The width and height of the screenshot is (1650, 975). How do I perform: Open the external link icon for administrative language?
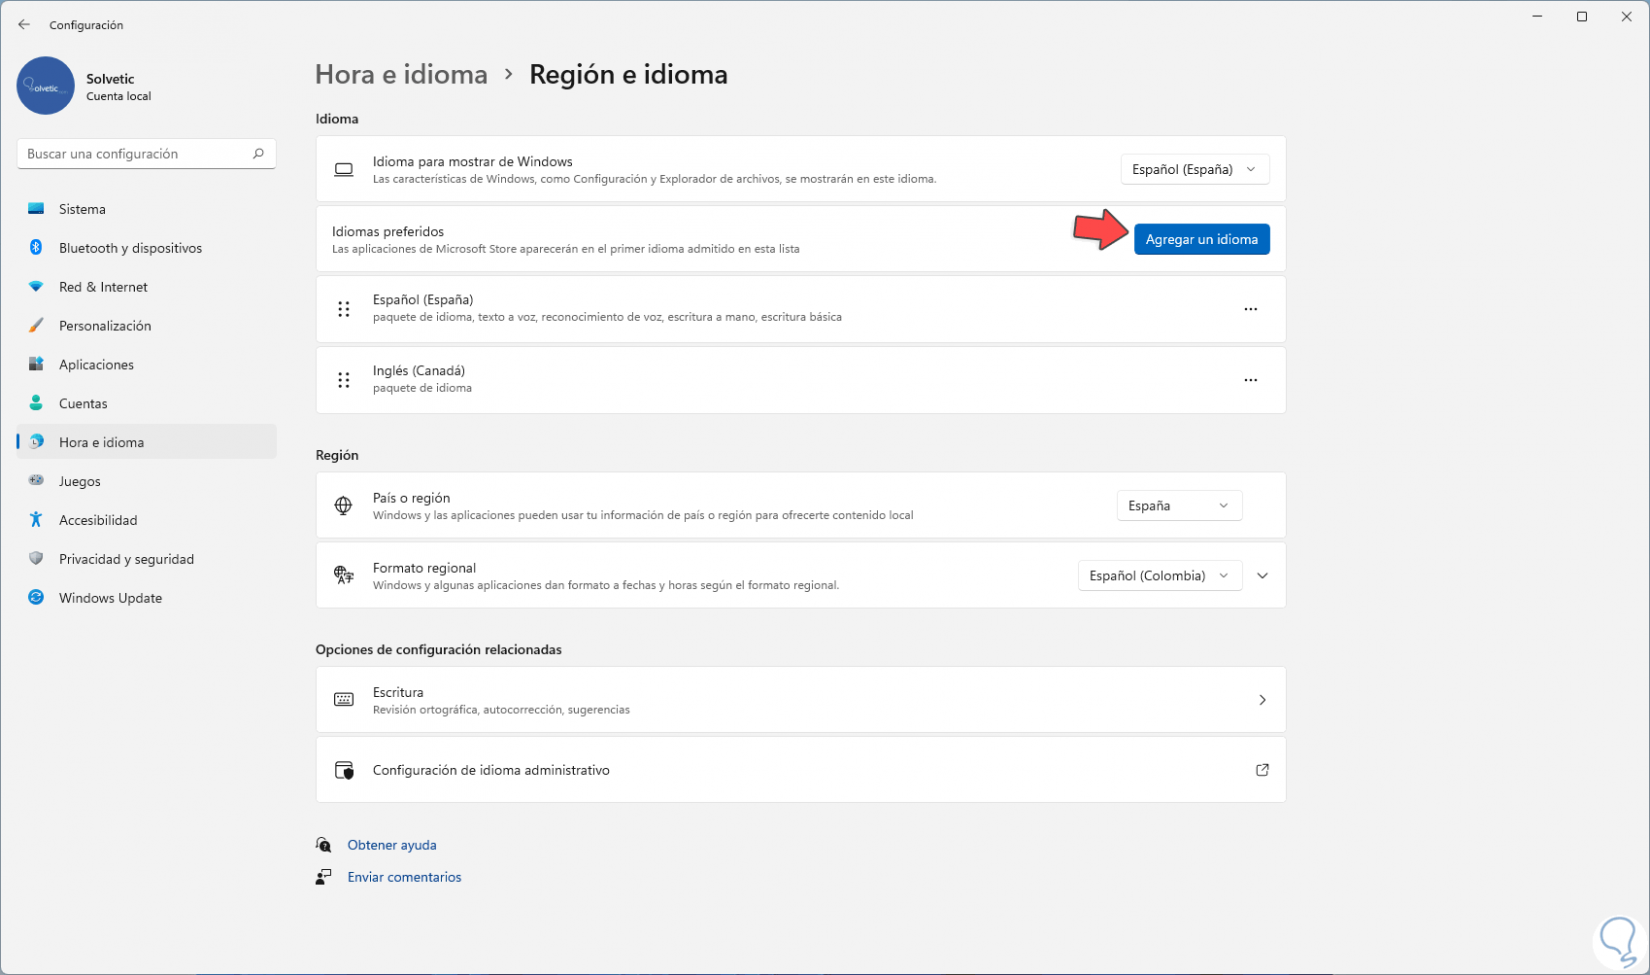tap(1262, 770)
